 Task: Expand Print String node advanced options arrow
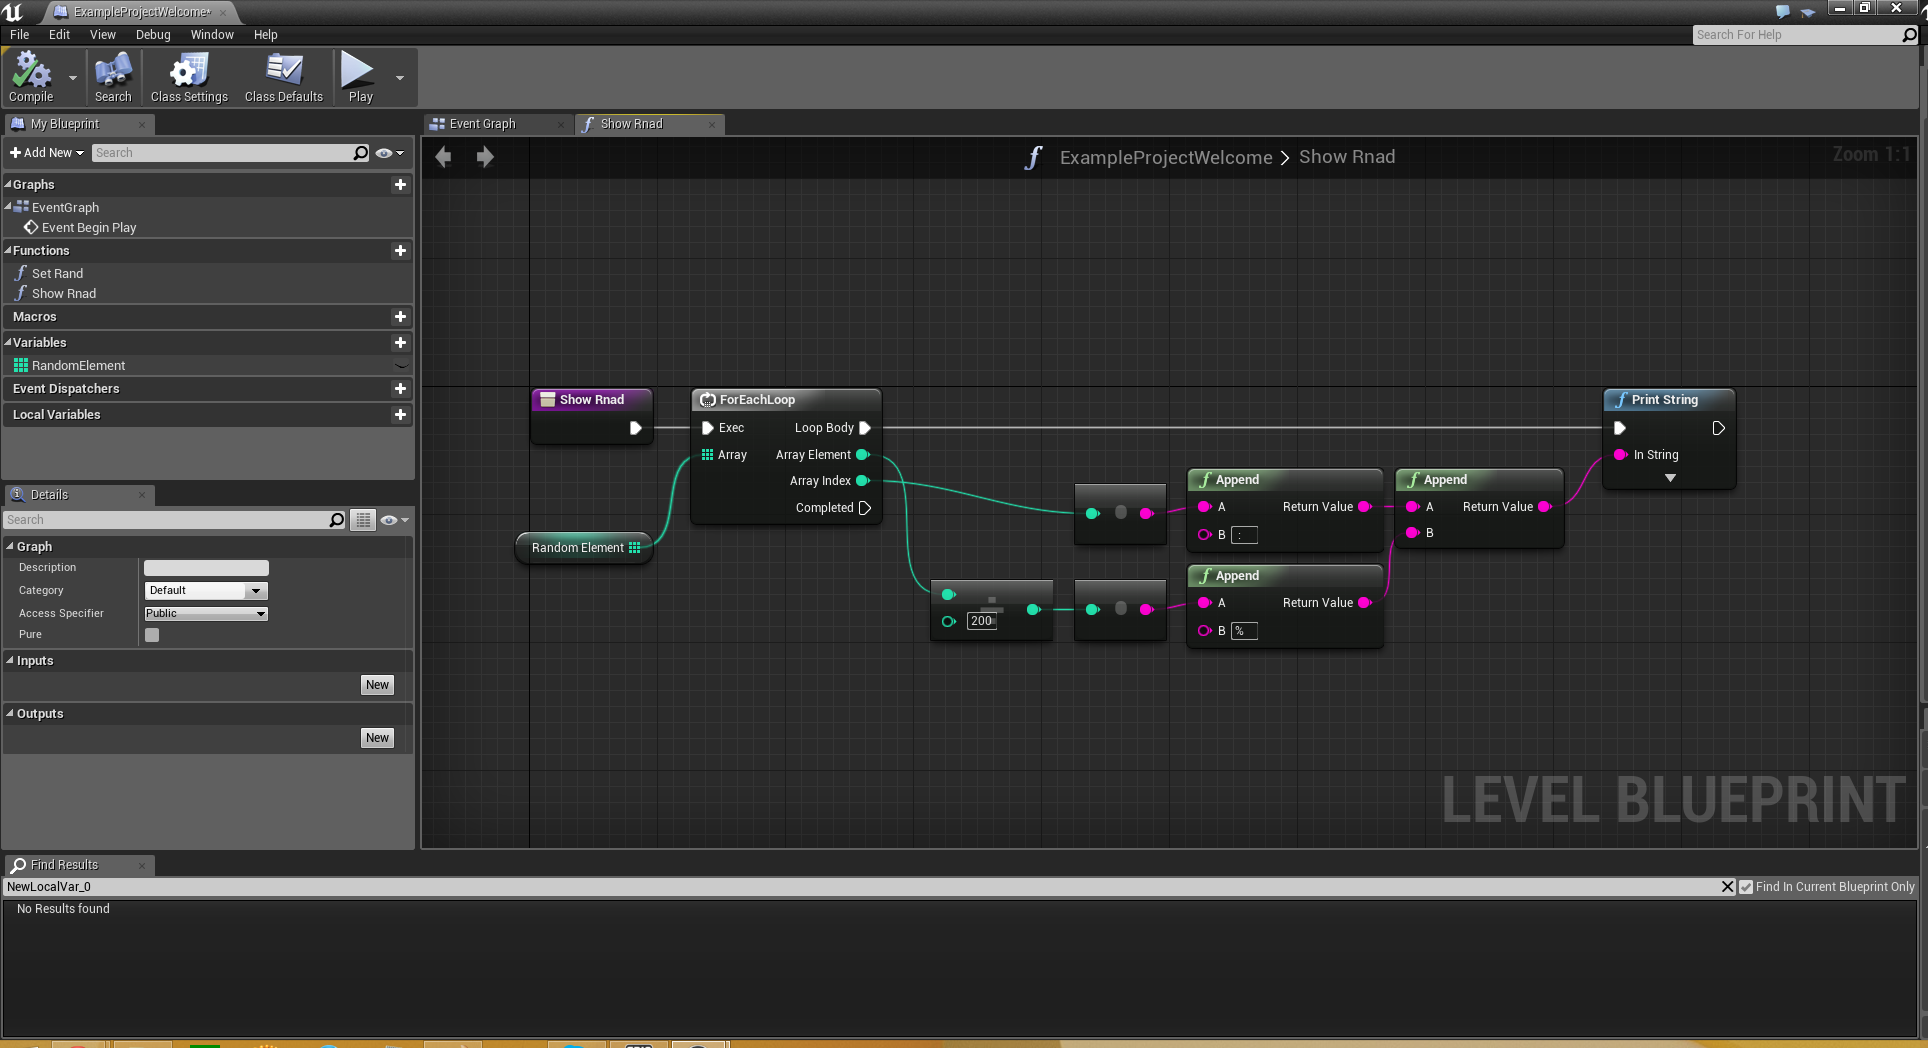coord(1670,478)
